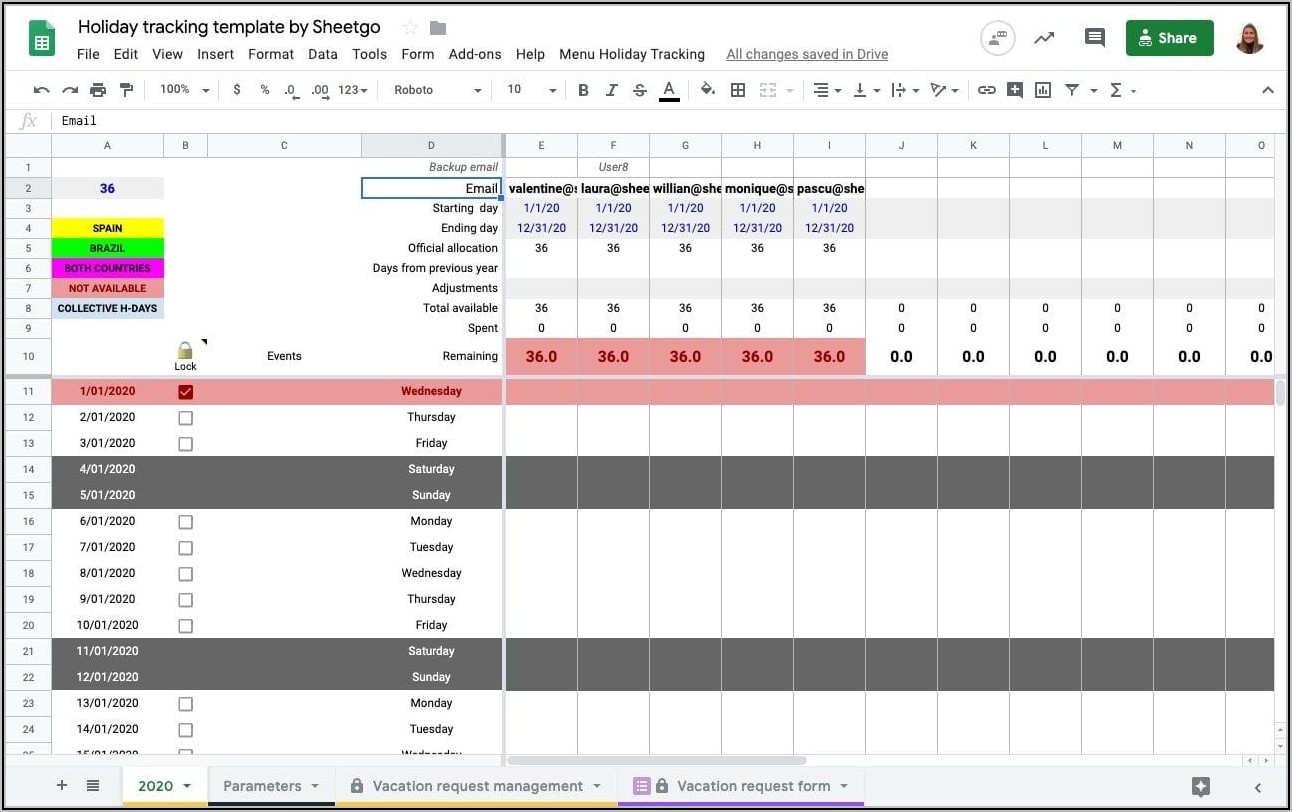Apply strikethrough formatting
1292x812 pixels.
(x=640, y=90)
